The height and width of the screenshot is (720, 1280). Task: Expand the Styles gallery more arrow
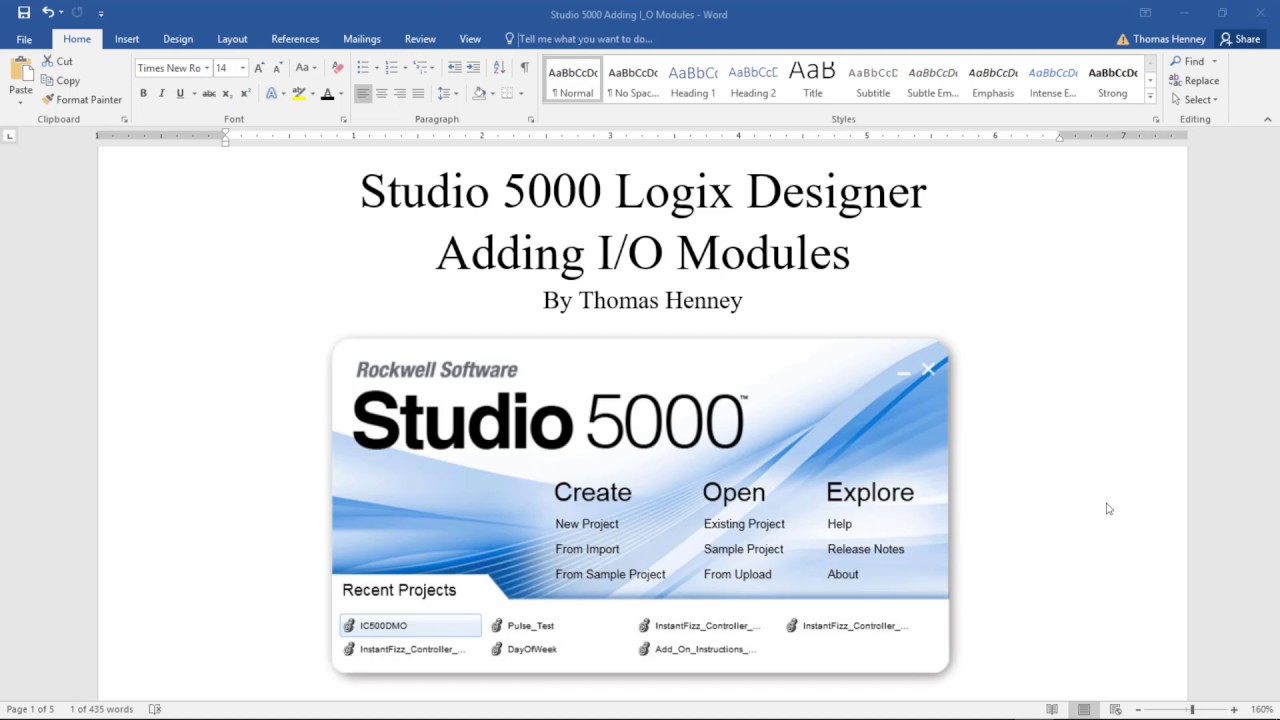point(1150,97)
